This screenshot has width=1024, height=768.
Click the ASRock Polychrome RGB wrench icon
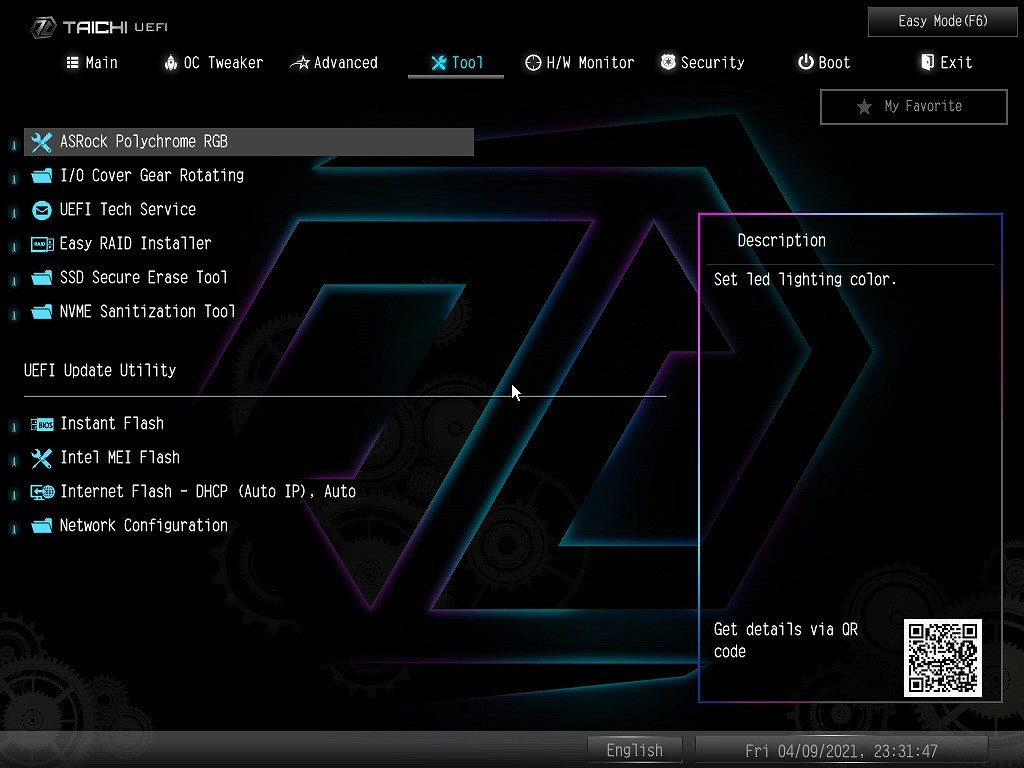41,142
